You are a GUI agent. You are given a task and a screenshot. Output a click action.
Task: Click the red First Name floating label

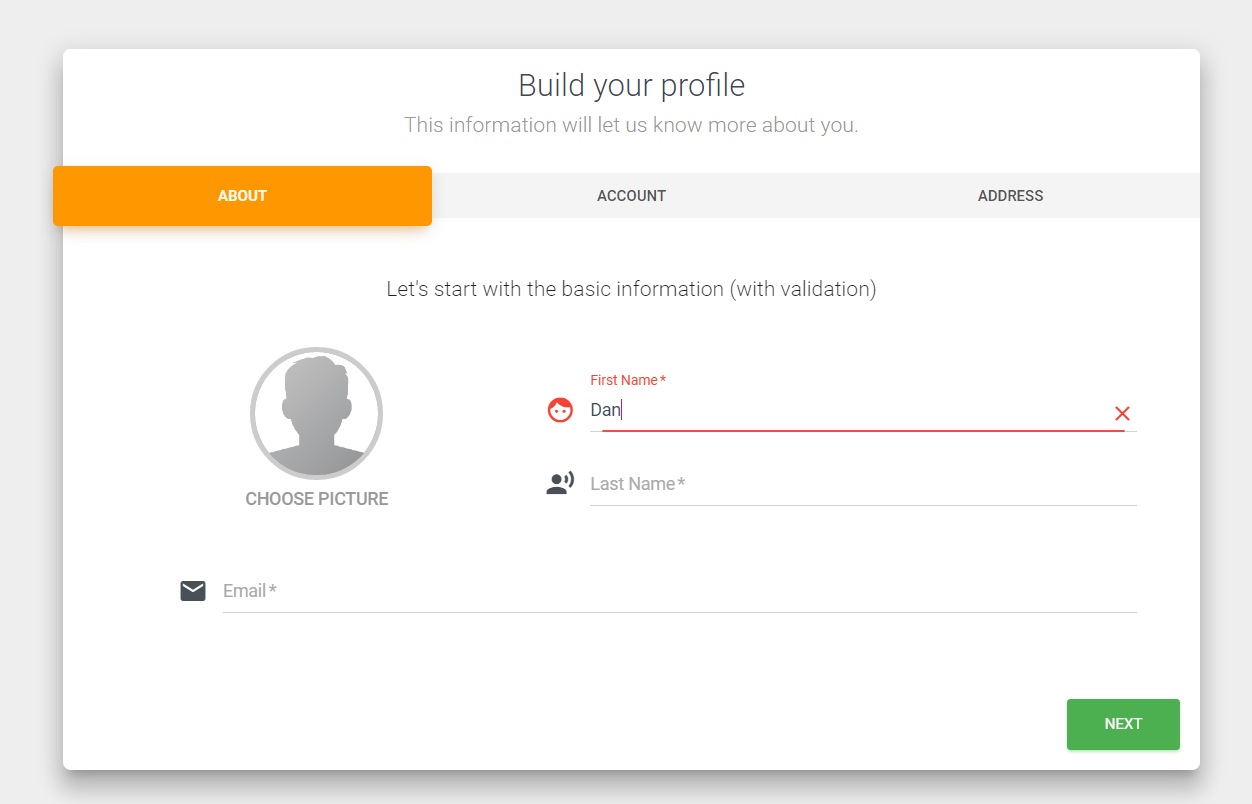[x=628, y=380]
